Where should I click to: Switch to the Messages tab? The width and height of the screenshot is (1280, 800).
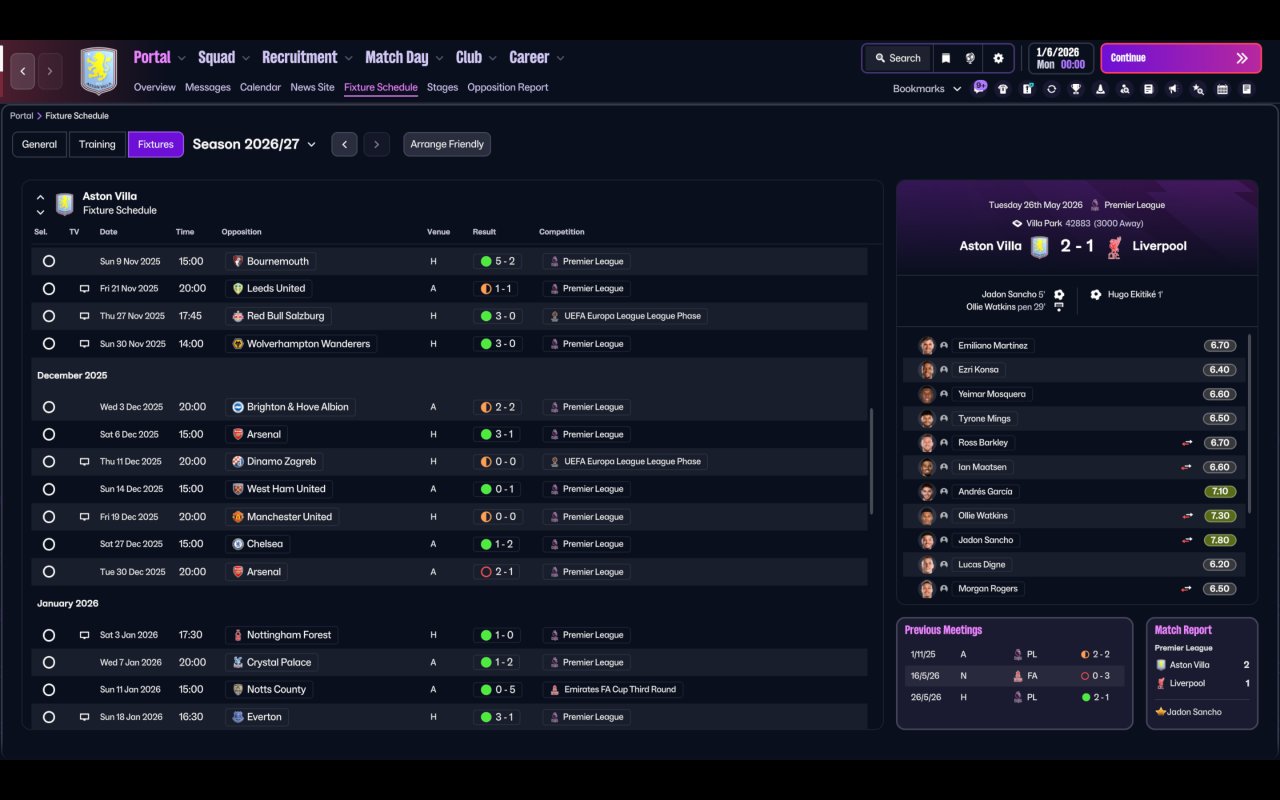point(208,87)
